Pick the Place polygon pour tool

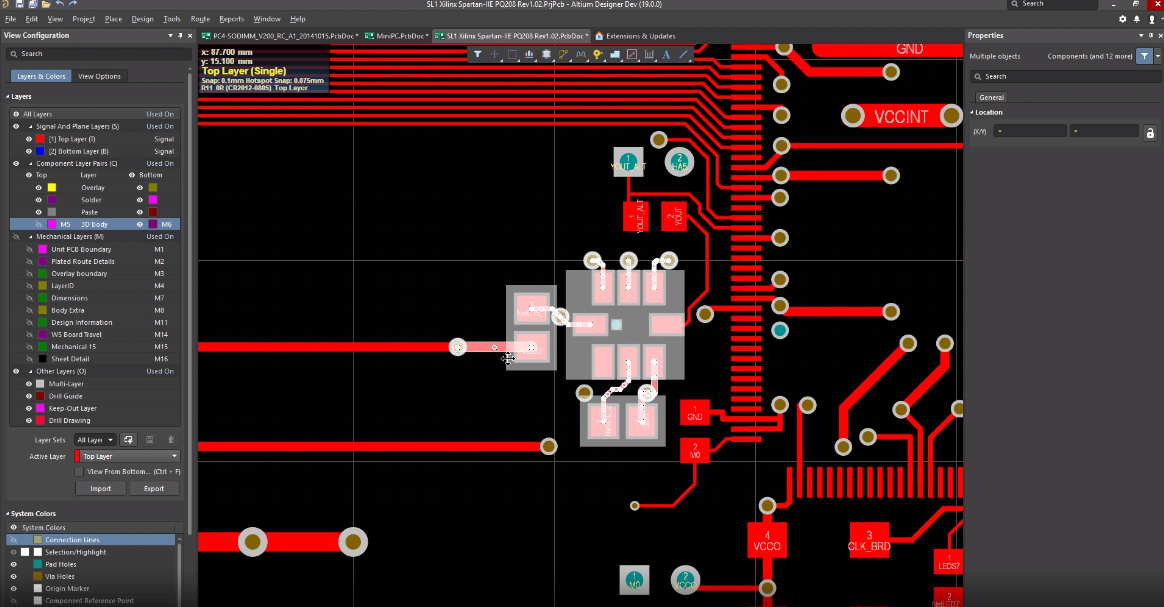(x=615, y=54)
